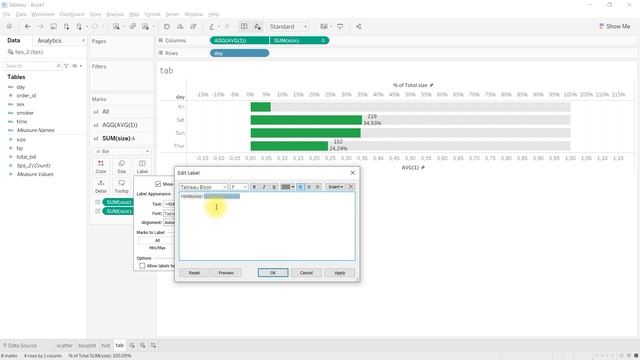
Task: Click Cancel in Edit Label dialog
Action: (306, 273)
